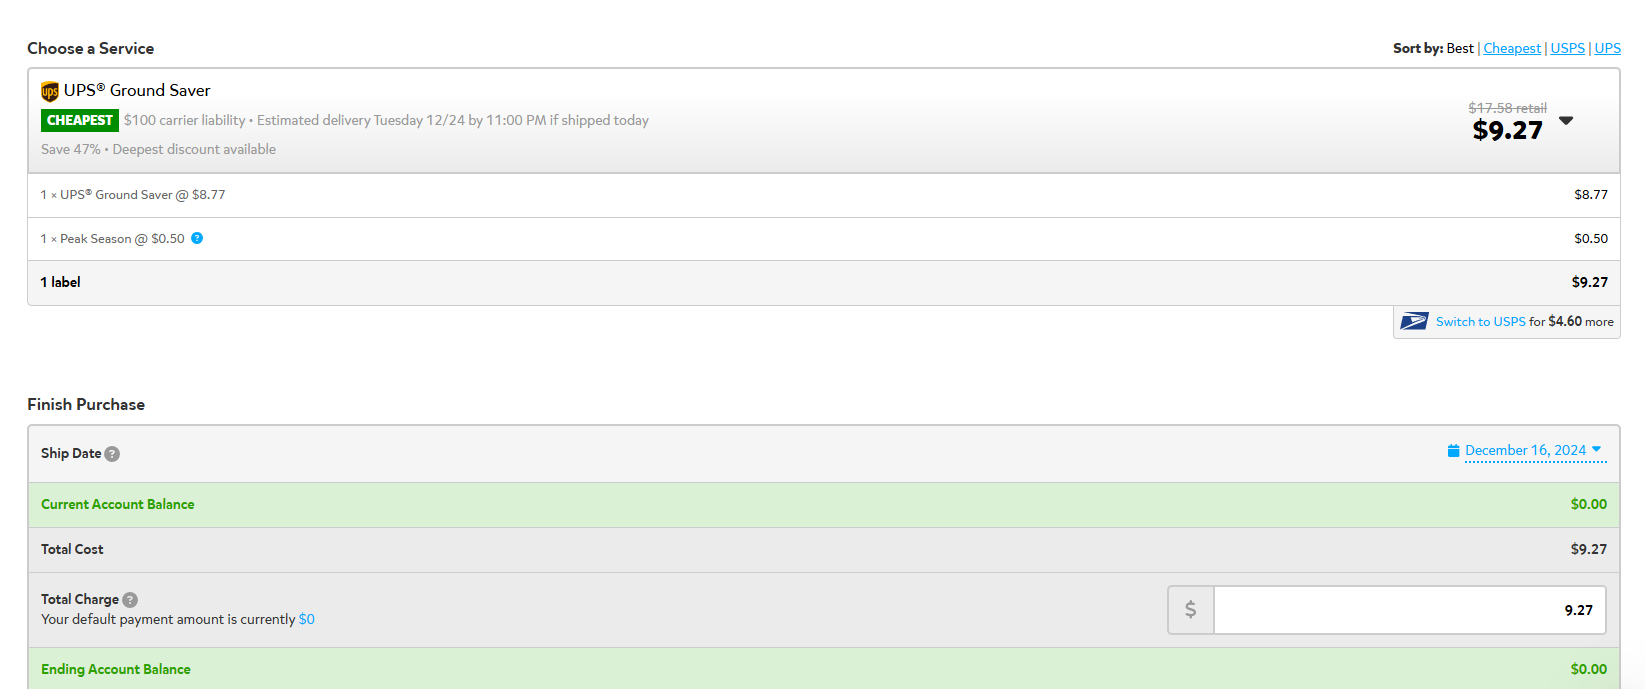1645x689 pixels.
Task: Click the $9.27 large service price
Action: tap(1507, 130)
